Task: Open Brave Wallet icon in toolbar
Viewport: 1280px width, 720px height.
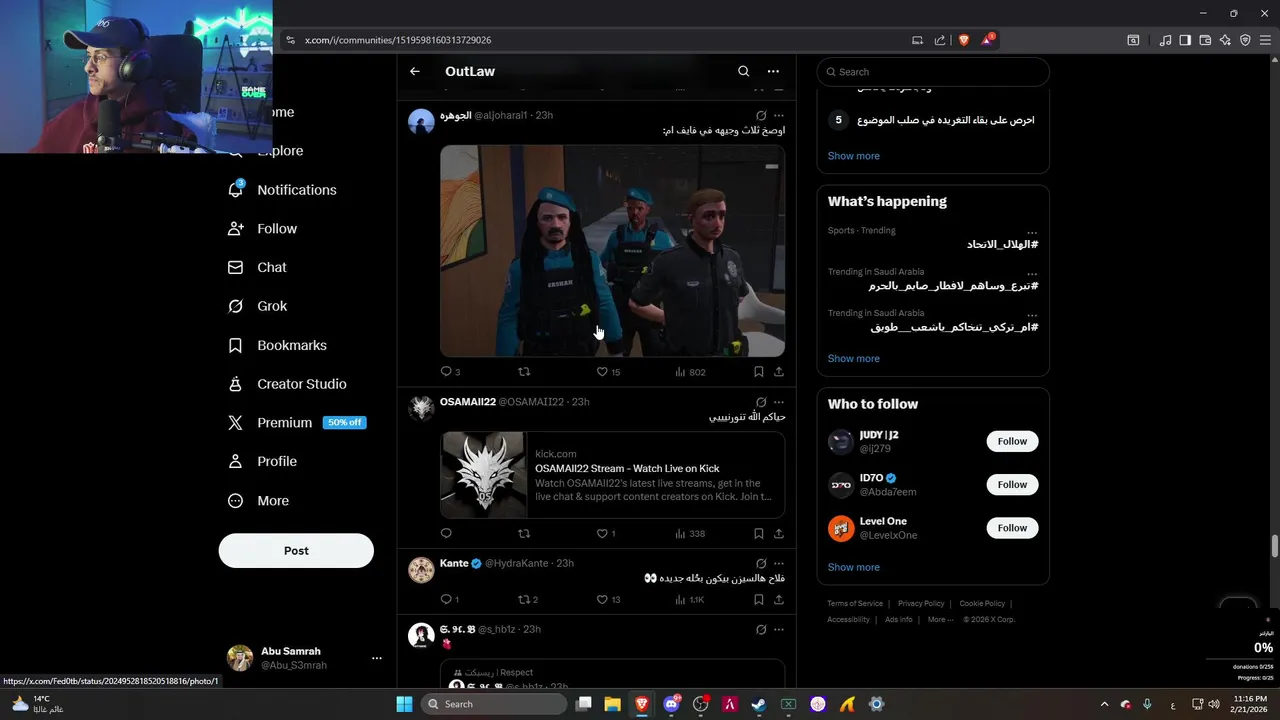Action: 1205,40
